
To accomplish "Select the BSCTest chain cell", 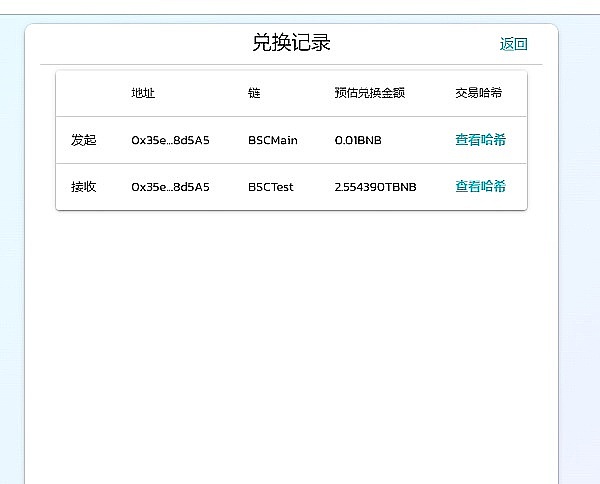I will click(271, 187).
